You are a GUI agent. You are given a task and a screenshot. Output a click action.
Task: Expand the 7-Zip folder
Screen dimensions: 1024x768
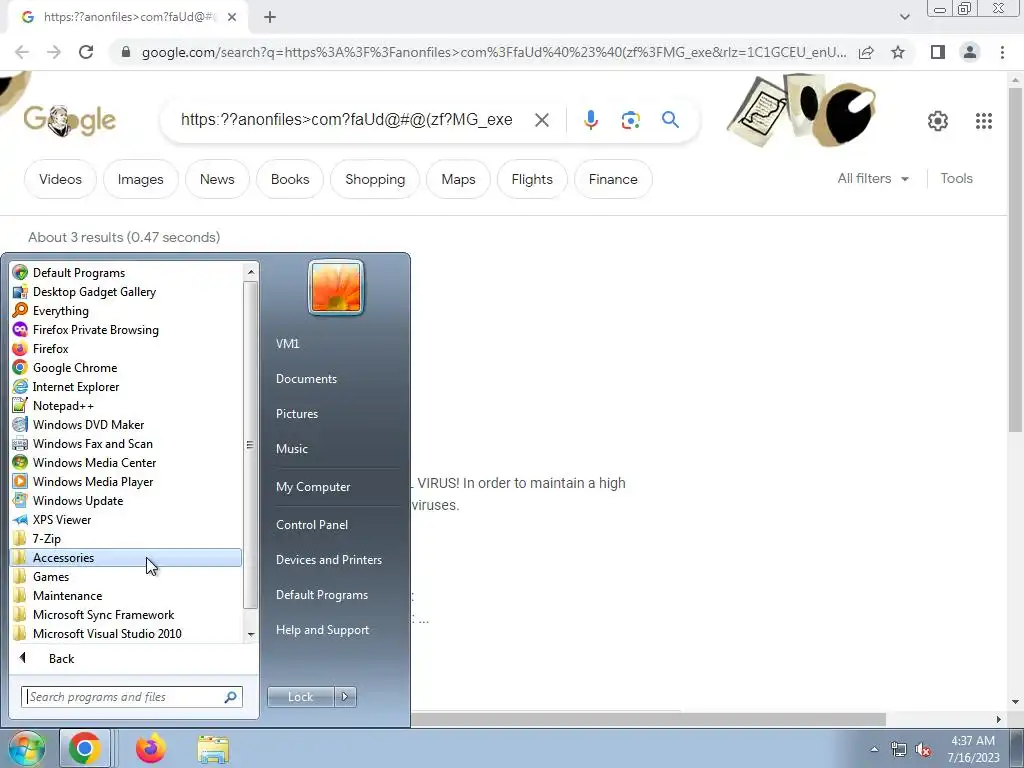(x=126, y=539)
